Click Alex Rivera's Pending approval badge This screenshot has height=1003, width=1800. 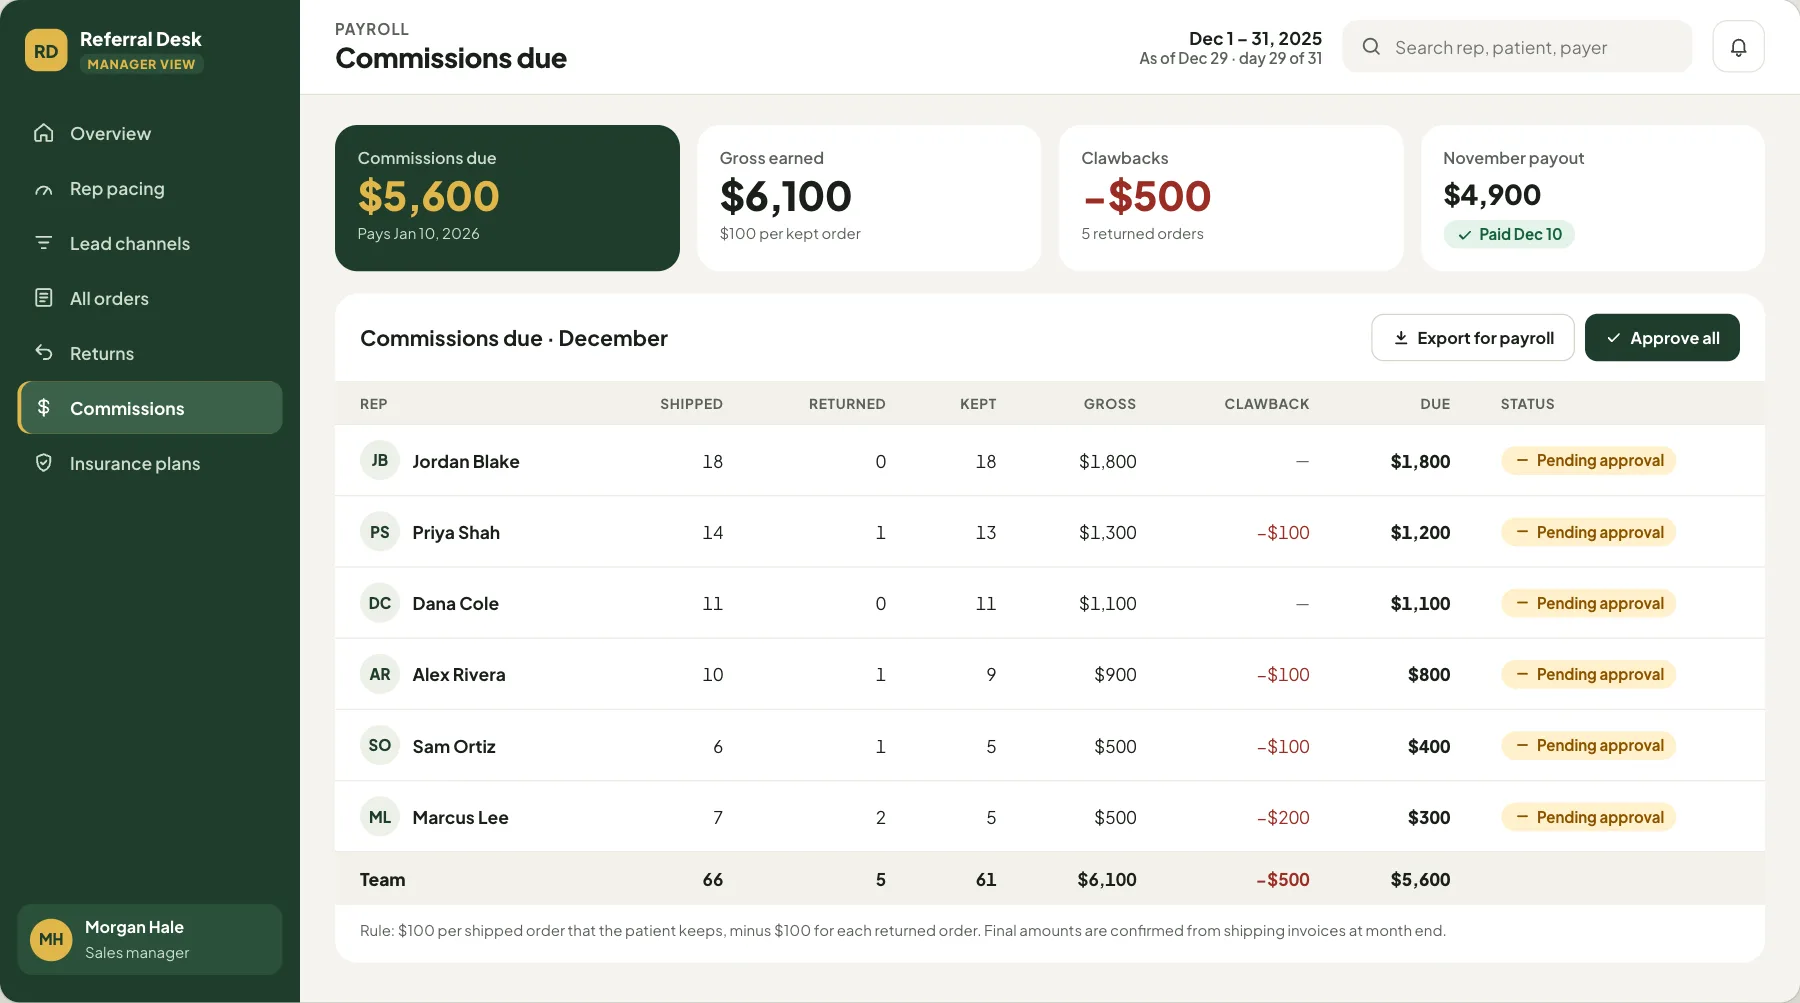(x=1588, y=674)
